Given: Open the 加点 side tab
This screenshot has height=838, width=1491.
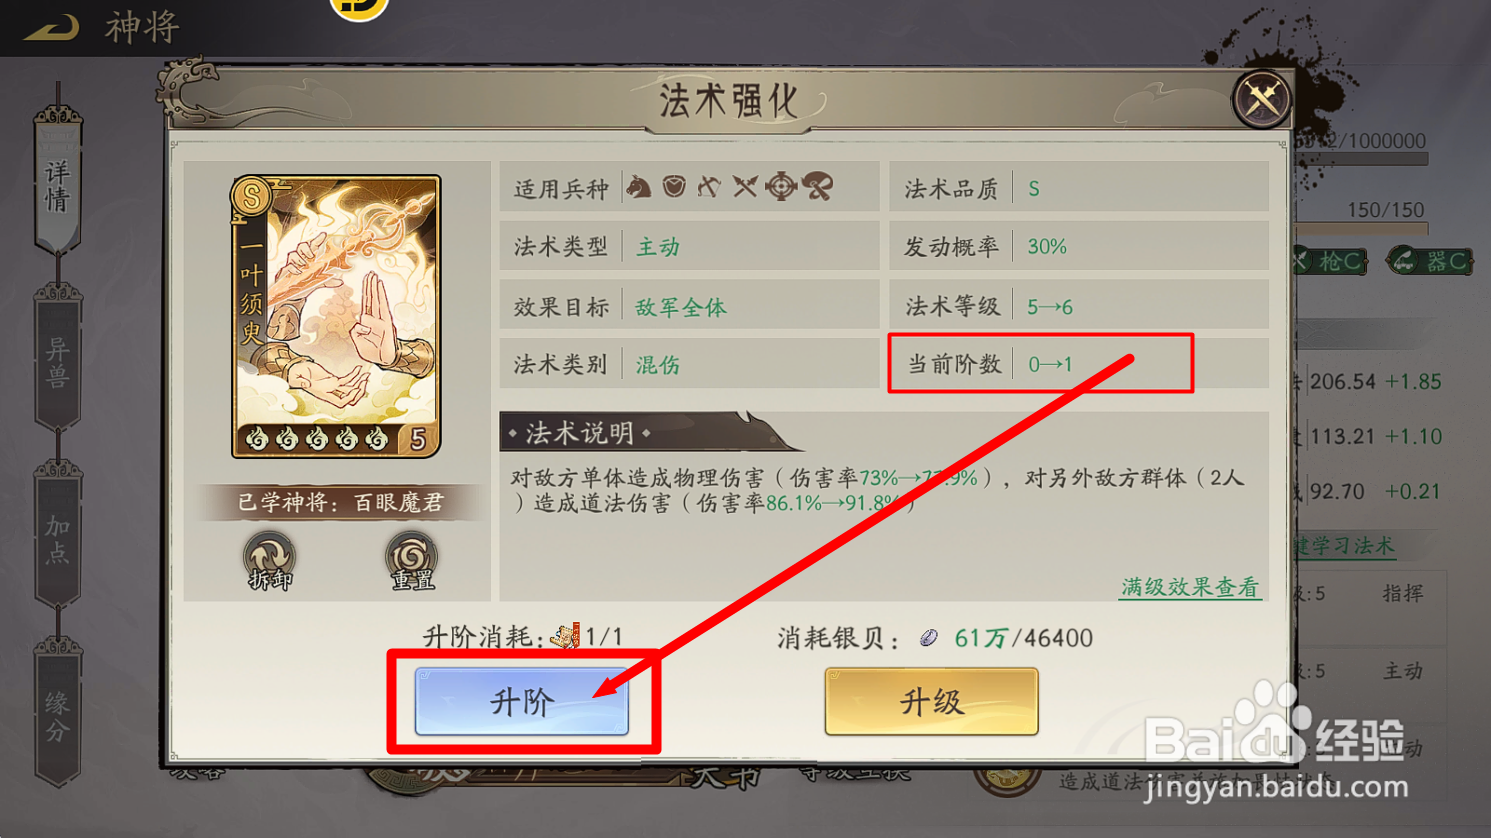Looking at the screenshot, I should pos(57,537).
